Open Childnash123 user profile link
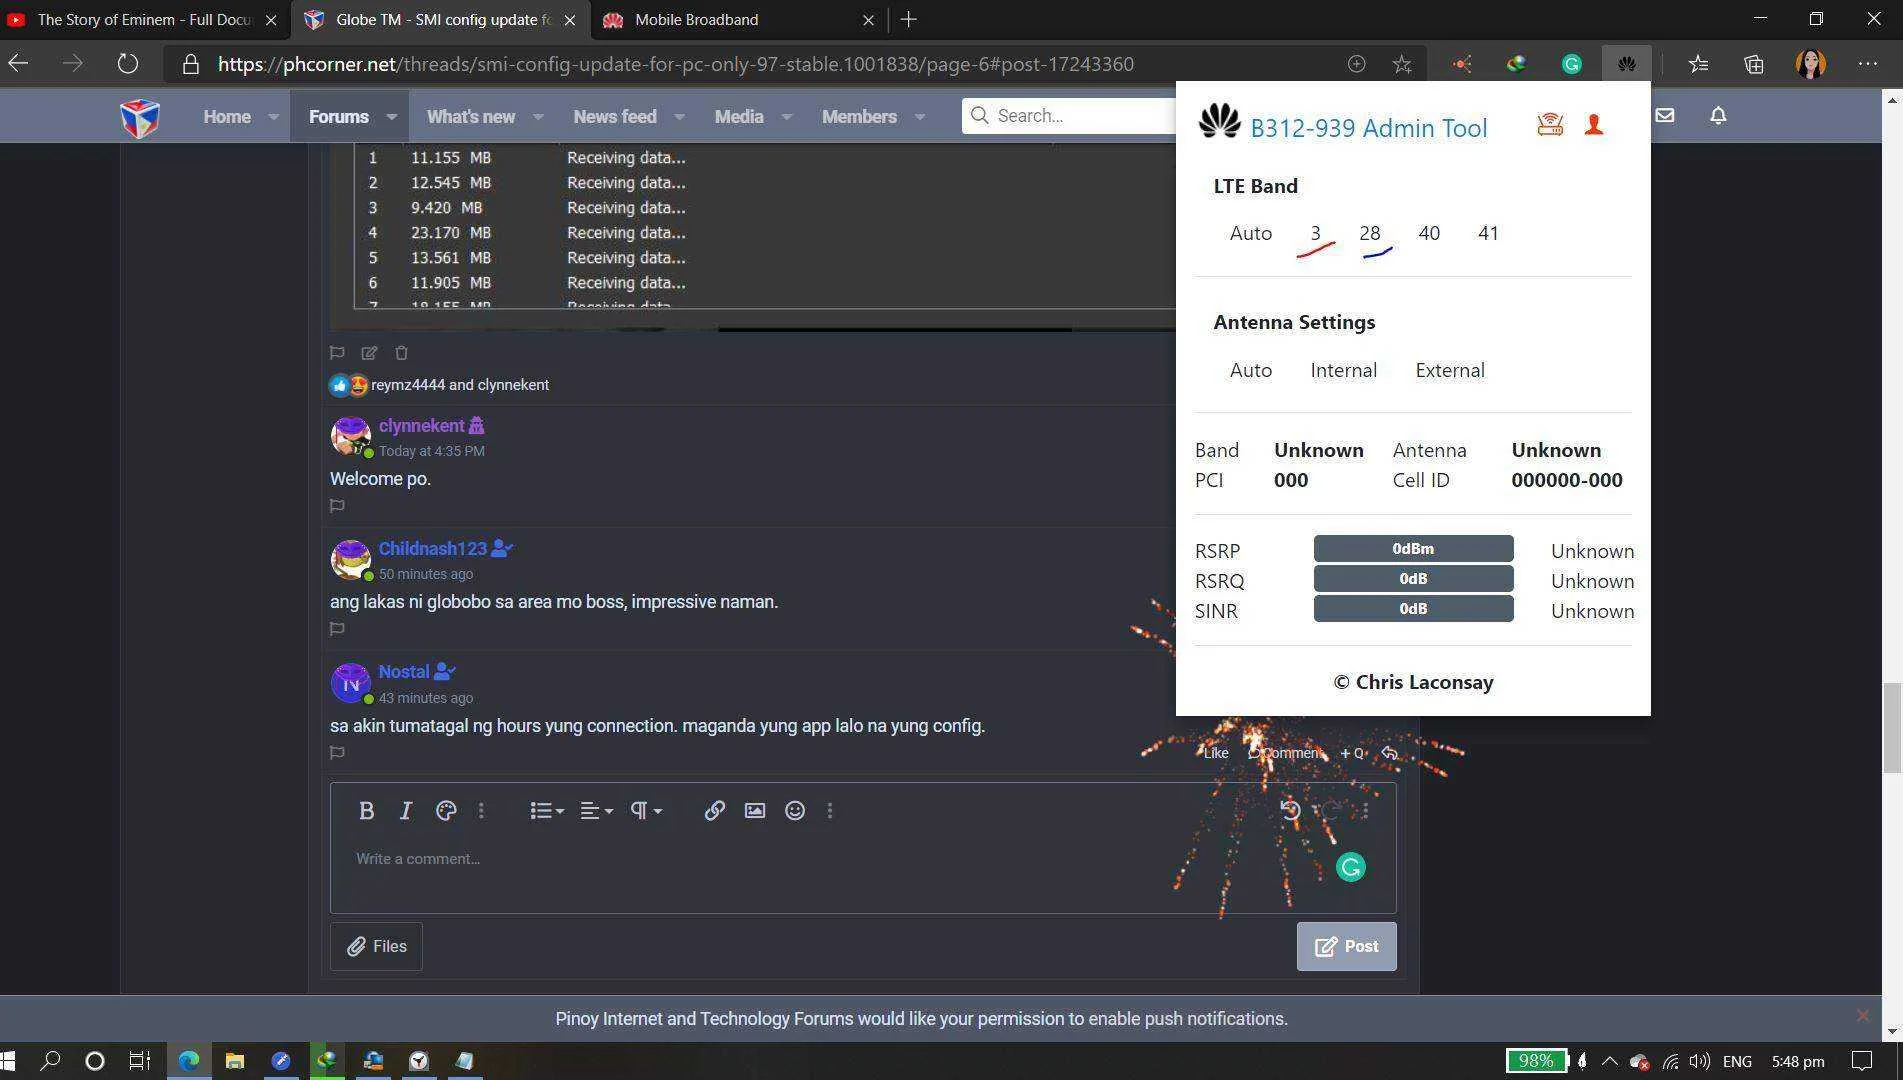The height and width of the screenshot is (1080, 1903). click(x=432, y=549)
